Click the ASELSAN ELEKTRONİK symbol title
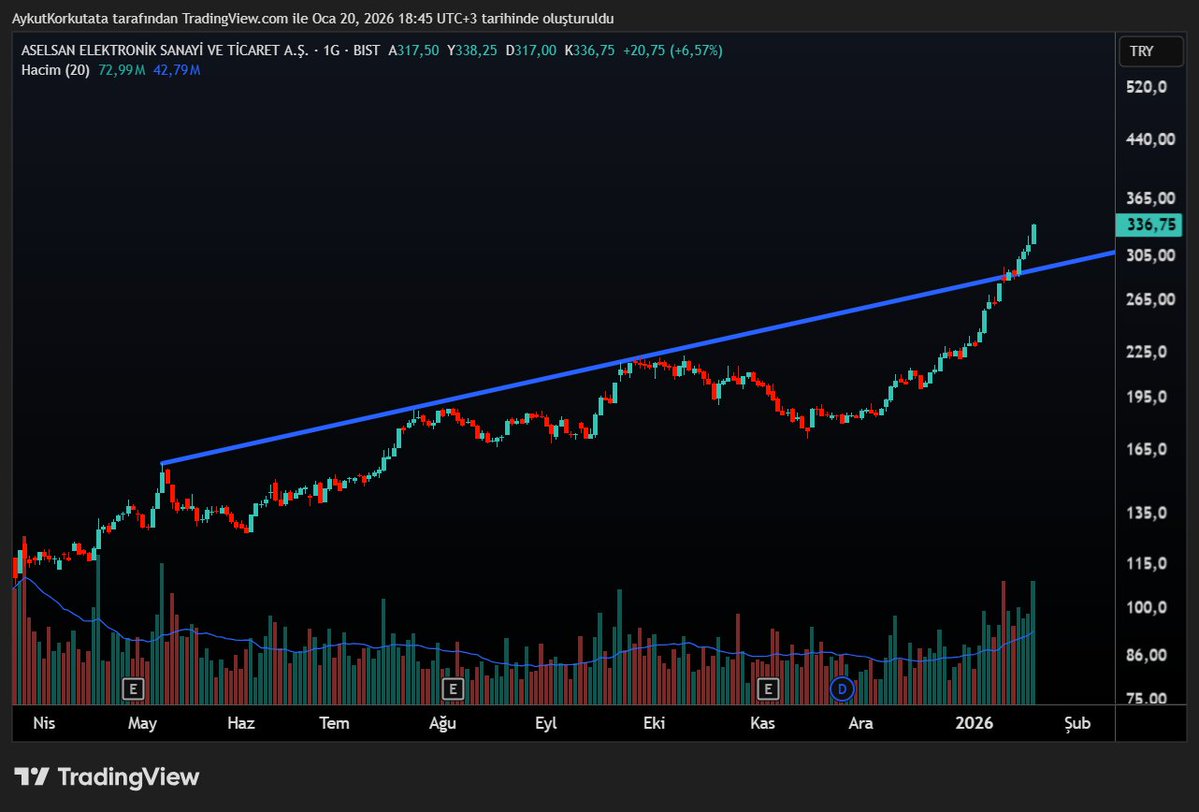The image size is (1199, 812). point(164,50)
